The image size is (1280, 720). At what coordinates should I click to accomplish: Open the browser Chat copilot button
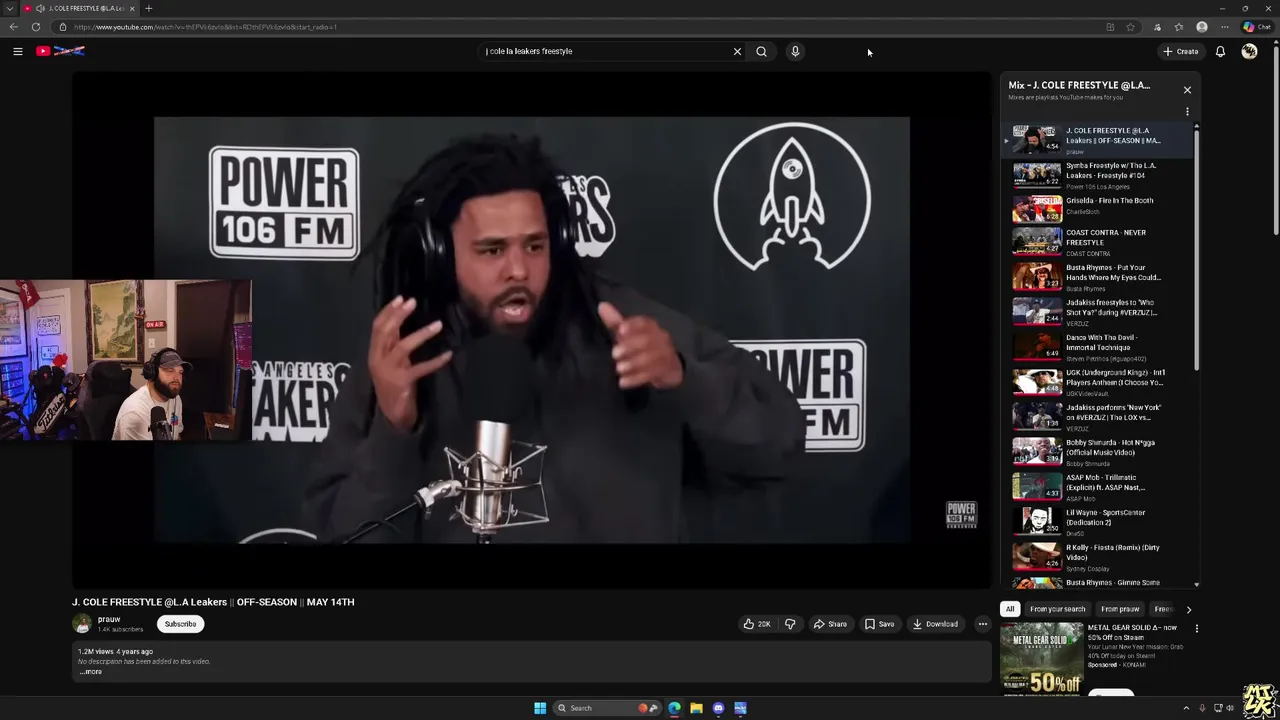tap(1257, 27)
